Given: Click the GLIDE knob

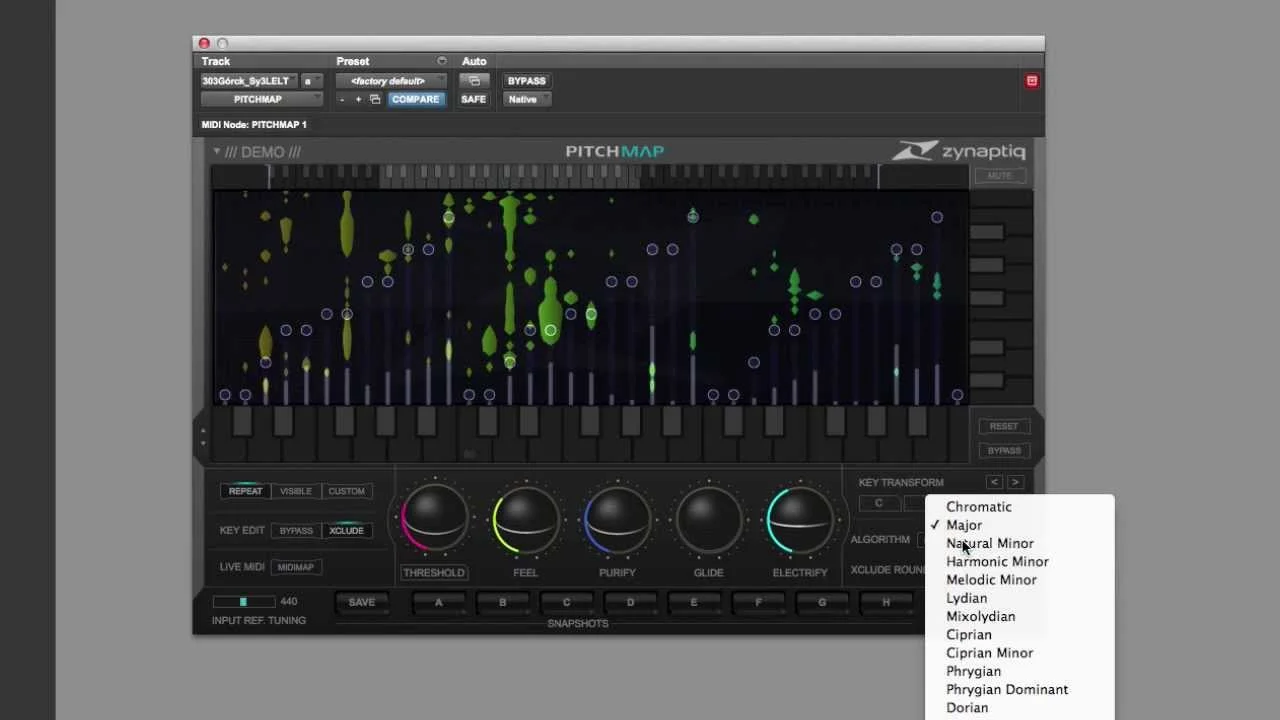Looking at the screenshot, I should (x=708, y=519).
